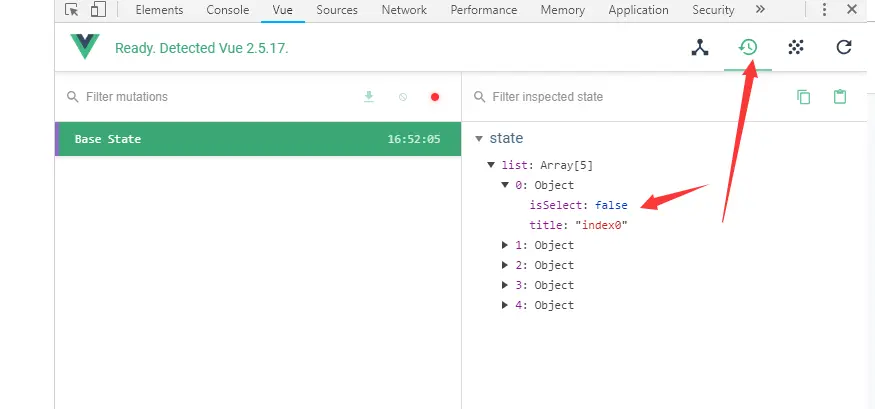Toggle the red recording dot
875x409 pixels.
pyautogui.click(x=435, y=97)
